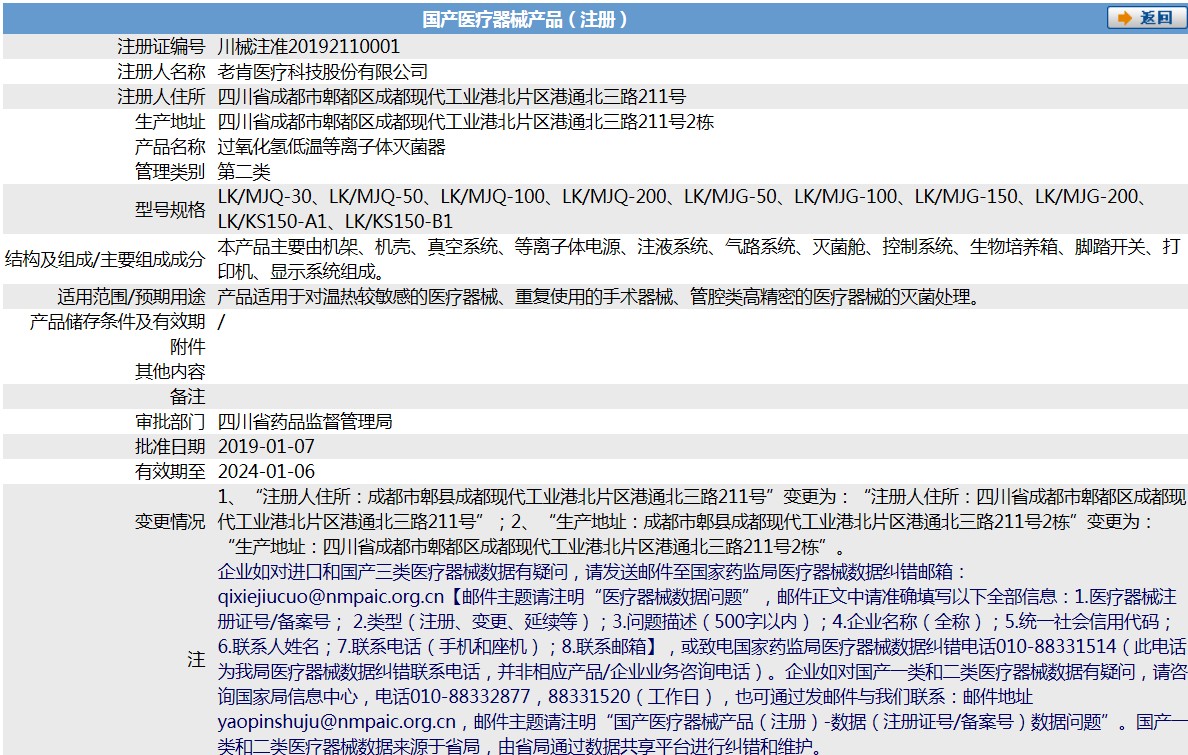This screenshot has height=755, width=1188.
Task: Click the 注 note label
Action: (196, 659)
